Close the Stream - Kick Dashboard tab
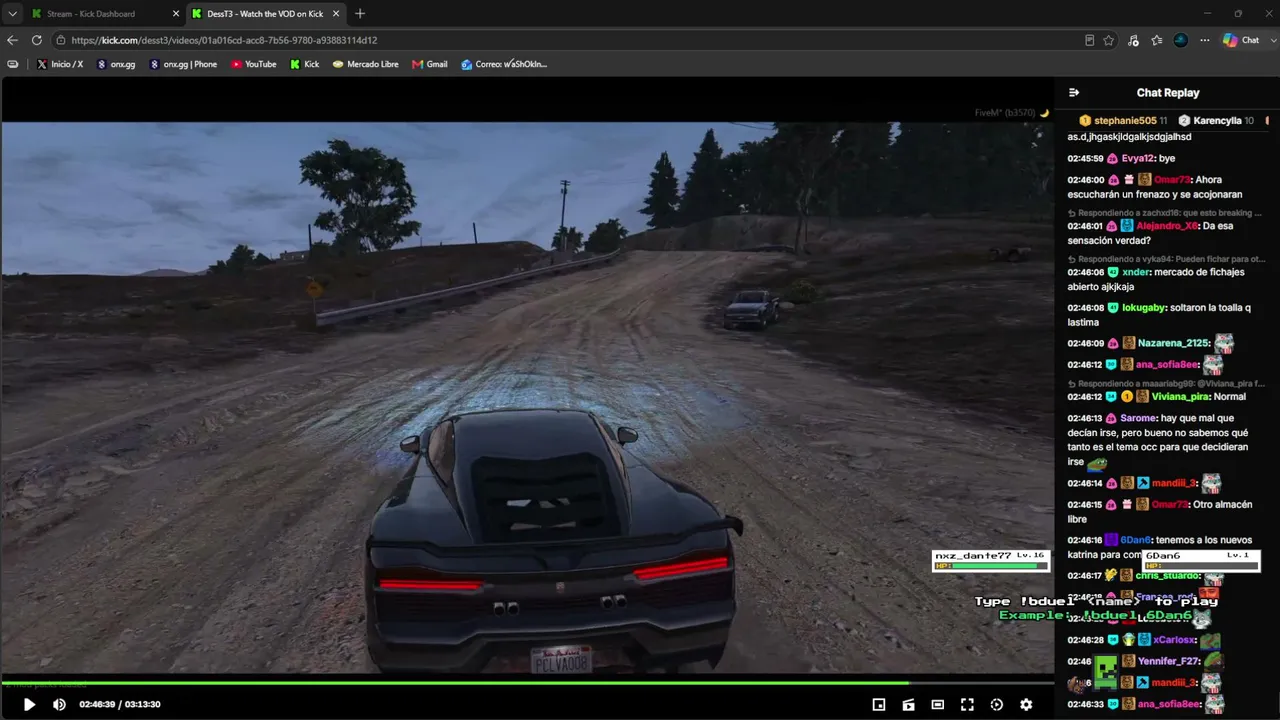1280x720 pixels. tap(176, 14)
